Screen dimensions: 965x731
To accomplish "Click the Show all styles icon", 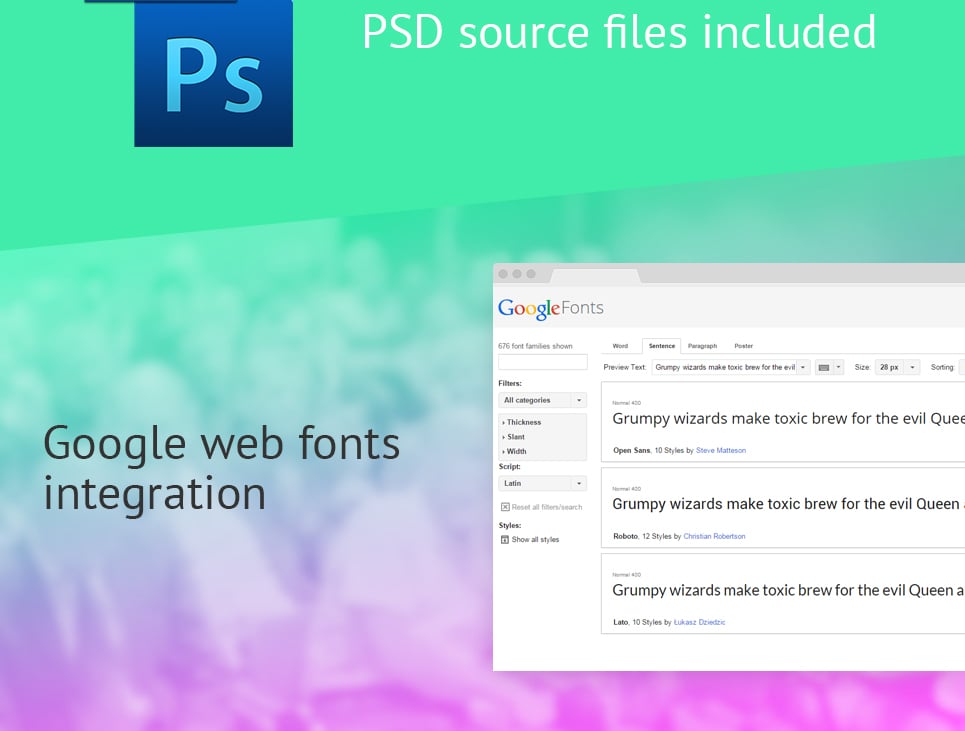I will [x=505, y=540].
